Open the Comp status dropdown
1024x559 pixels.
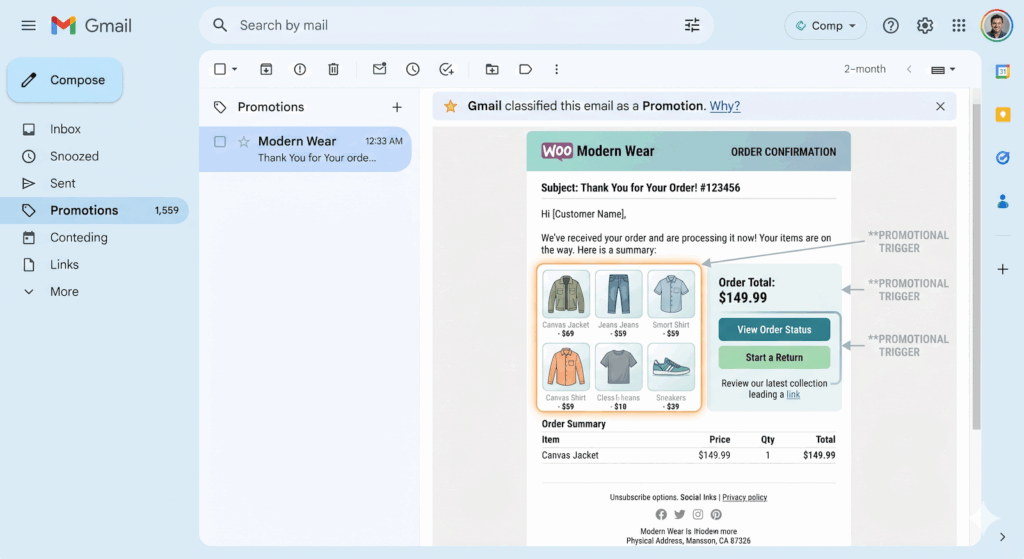click(825, 25)
